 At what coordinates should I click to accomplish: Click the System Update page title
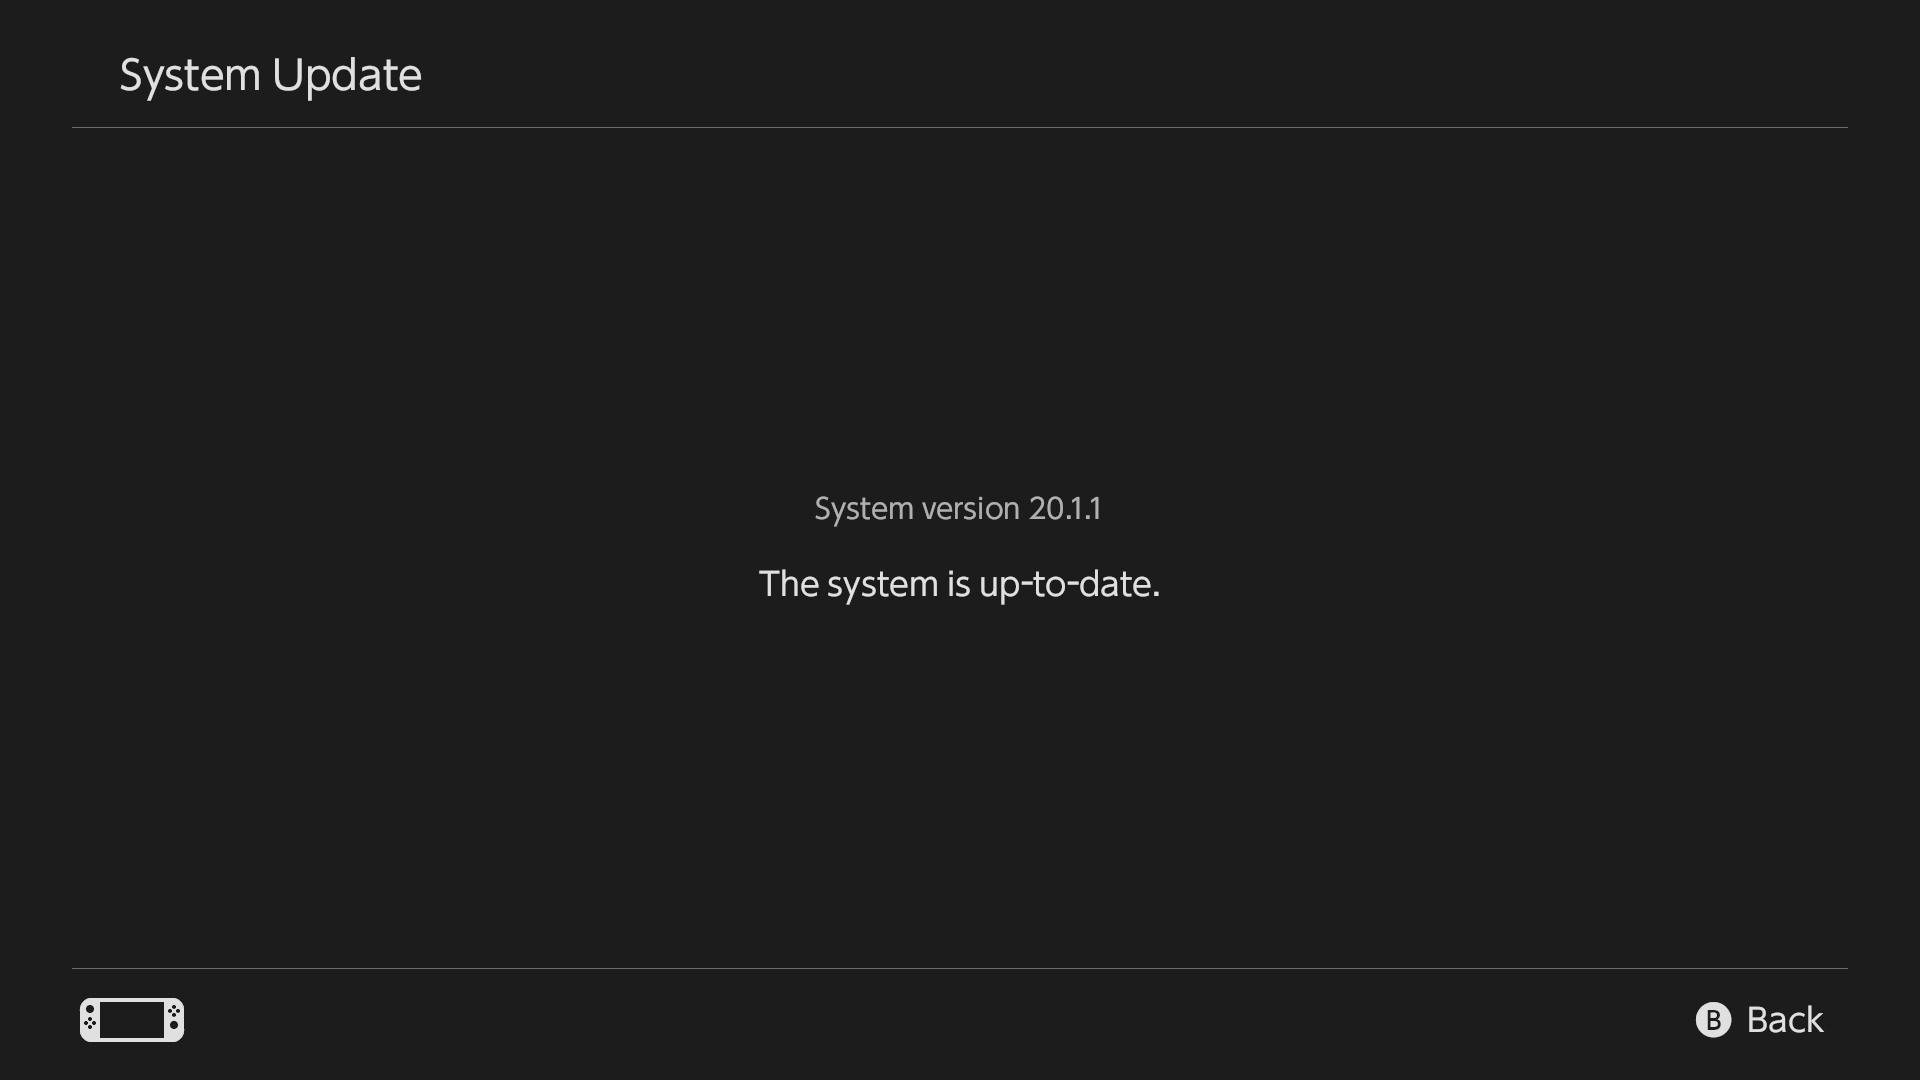click(x=270, y=75)
